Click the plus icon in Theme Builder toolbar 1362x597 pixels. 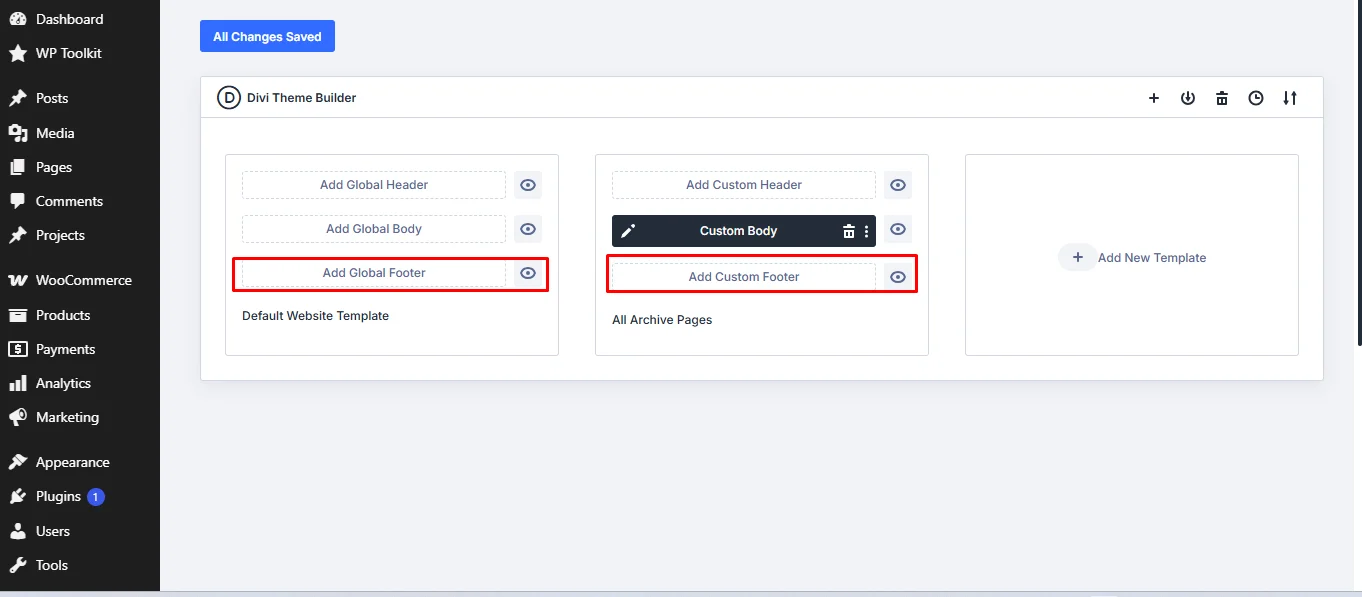coord(1154,98)
